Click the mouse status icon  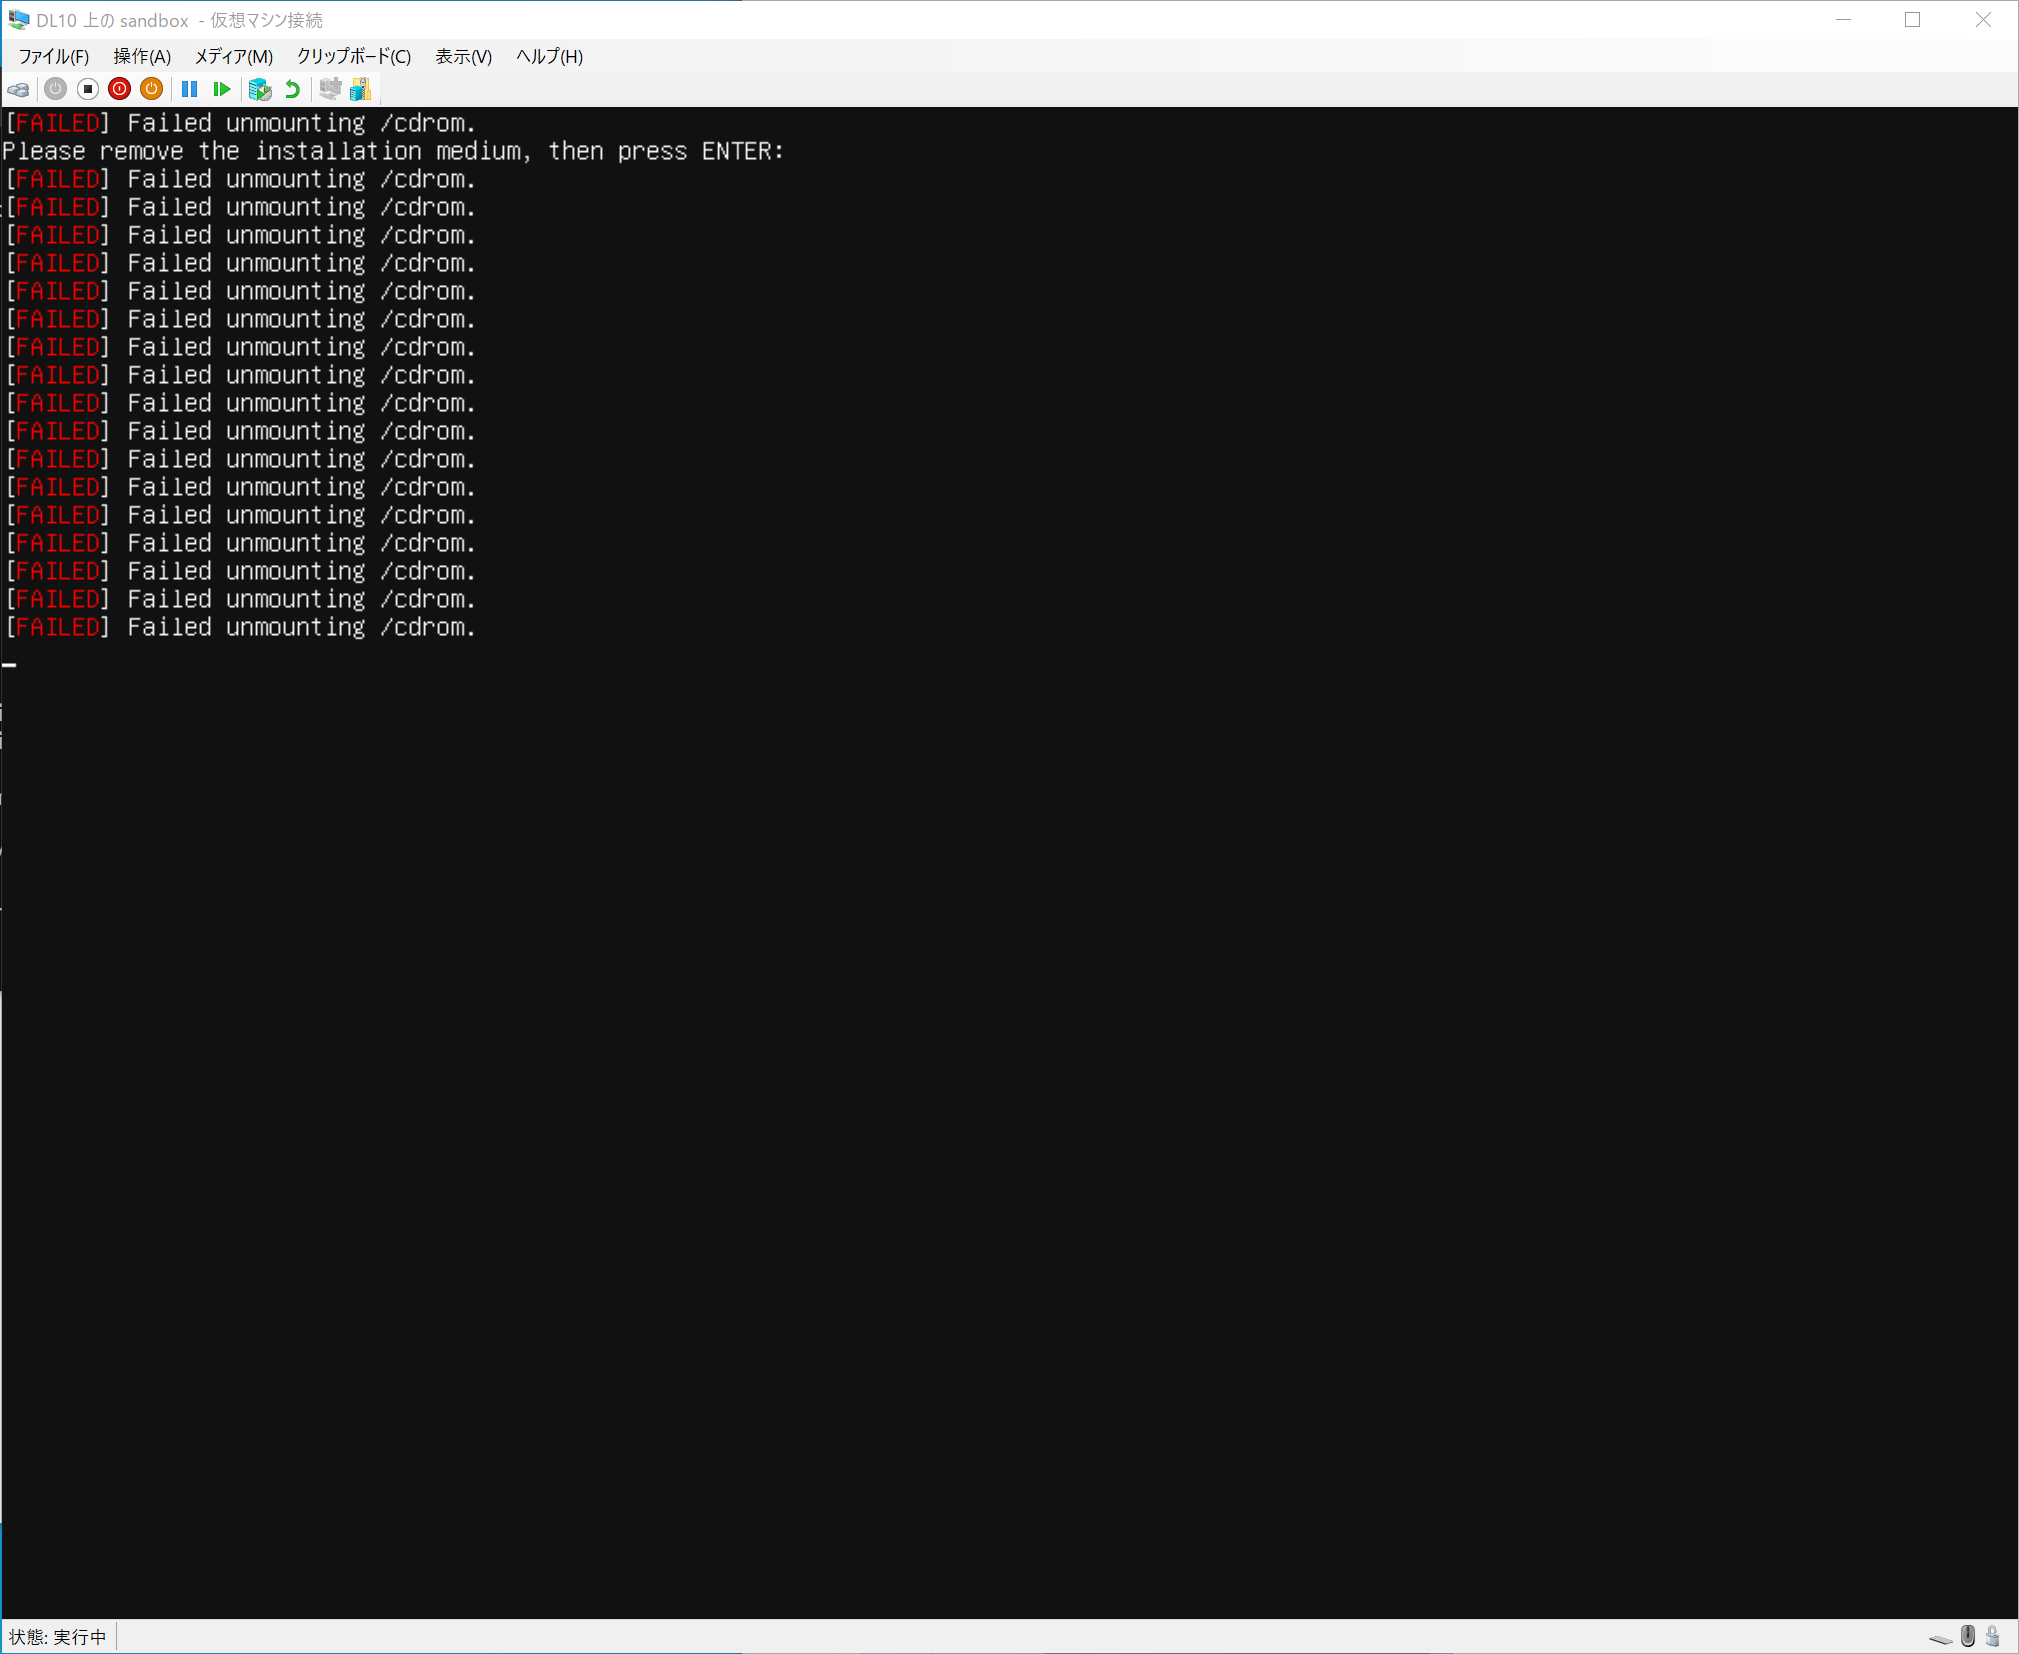[x=1968, y=1636]
